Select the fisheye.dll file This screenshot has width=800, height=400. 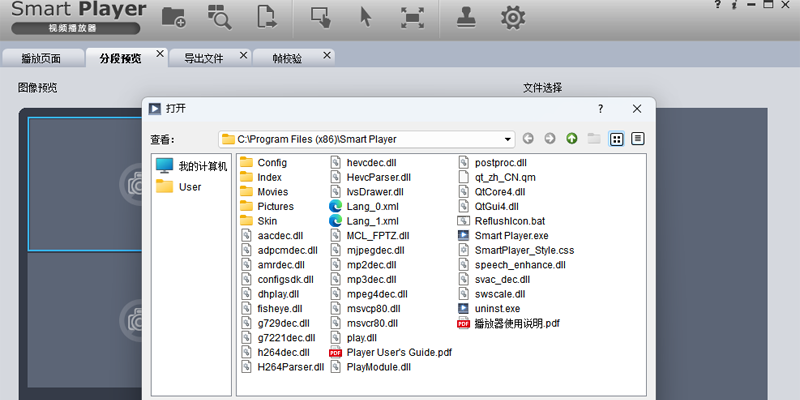[271, 309]
